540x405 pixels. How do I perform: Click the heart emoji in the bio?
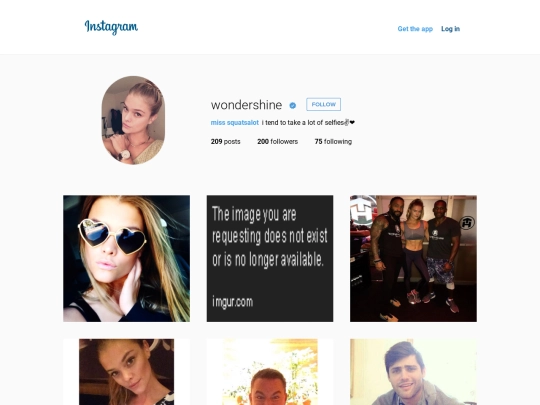coord(352,122)
